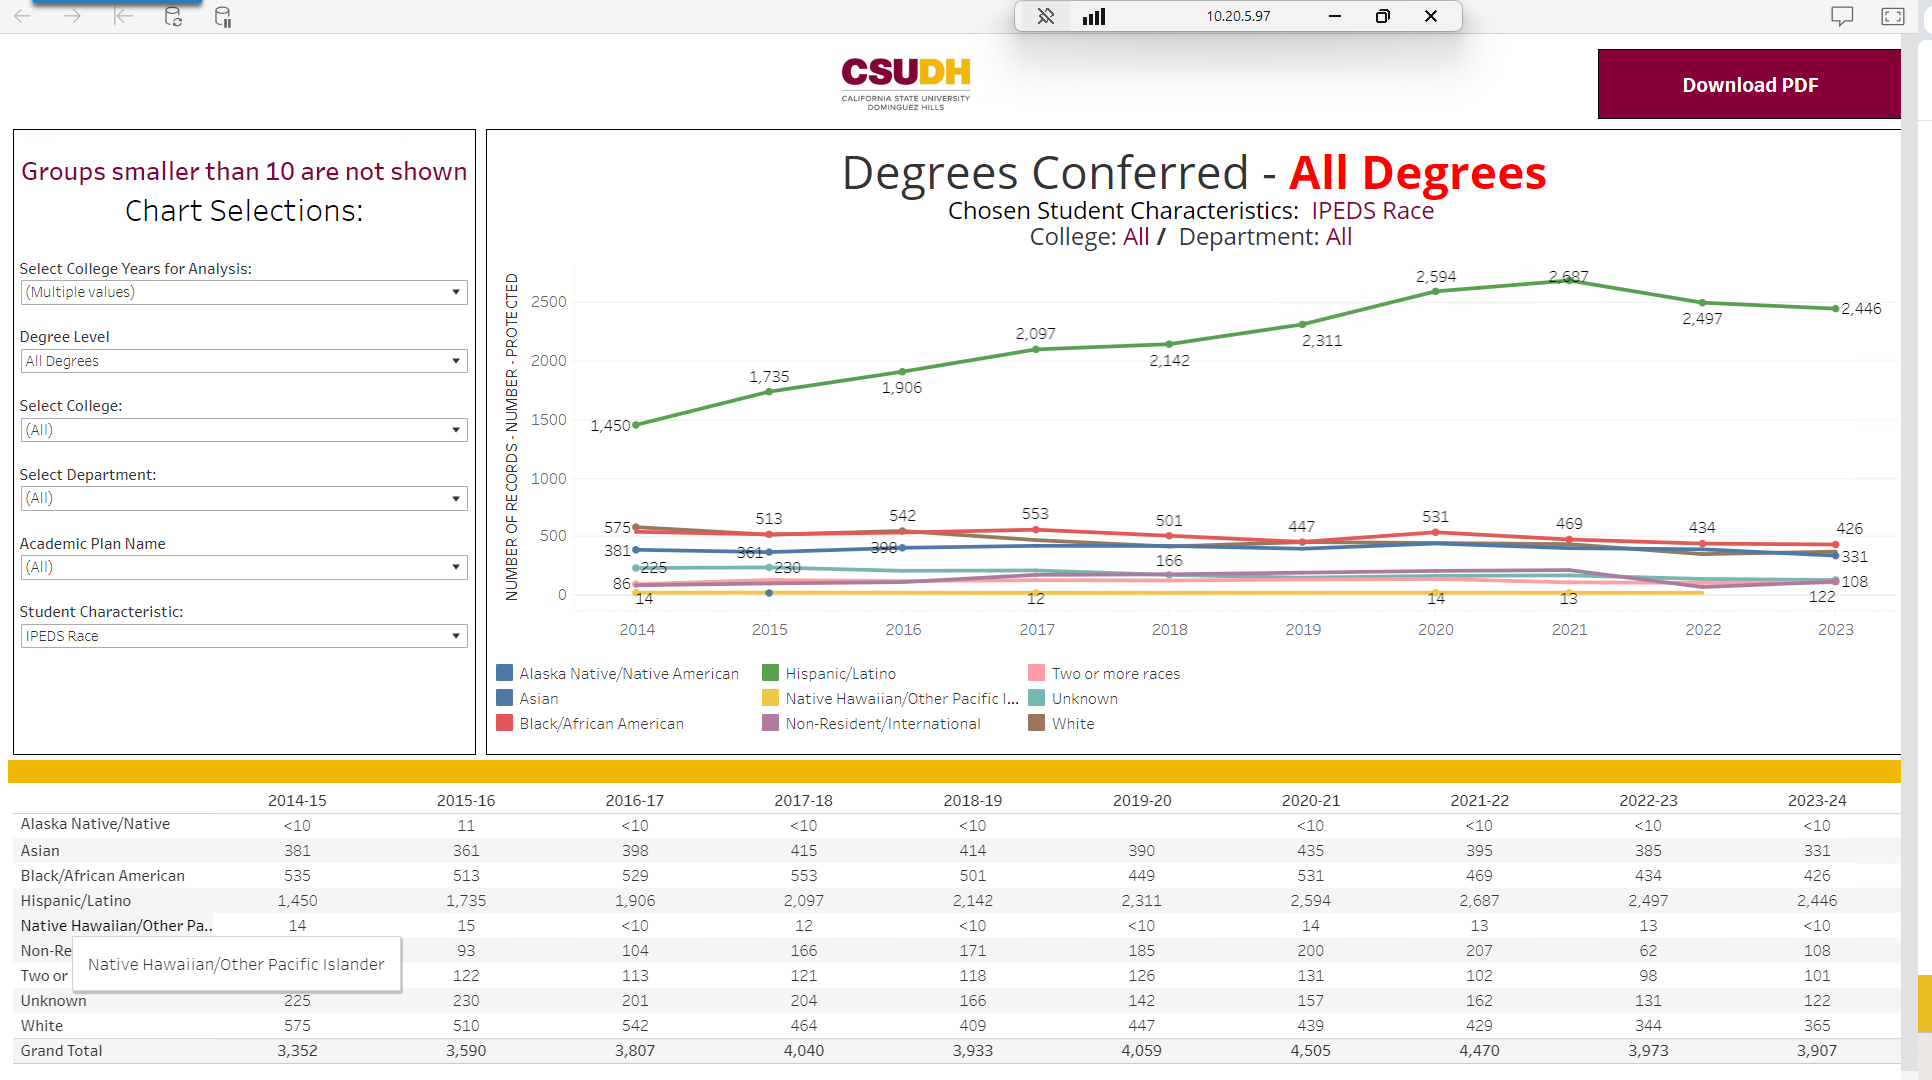This screenshot has width=1932, height=1080.
Task: Click the Refresh data source icon
Action: tap(173, 16)
